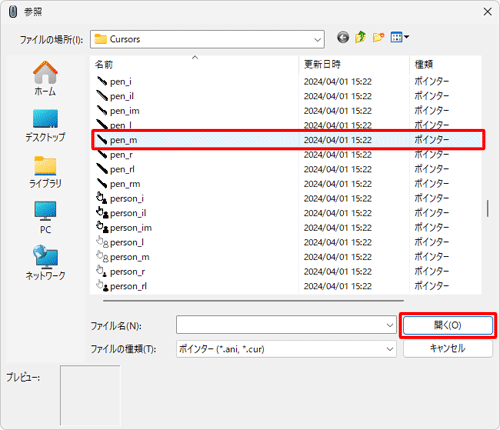500x430 pixels.
Task: Select the pen_l file name
Action: click(121, 125)
